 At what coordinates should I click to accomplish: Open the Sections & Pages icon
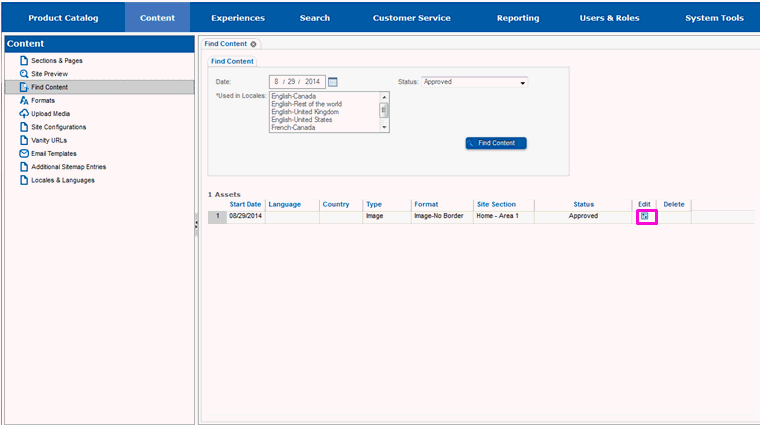click(24, 61)
